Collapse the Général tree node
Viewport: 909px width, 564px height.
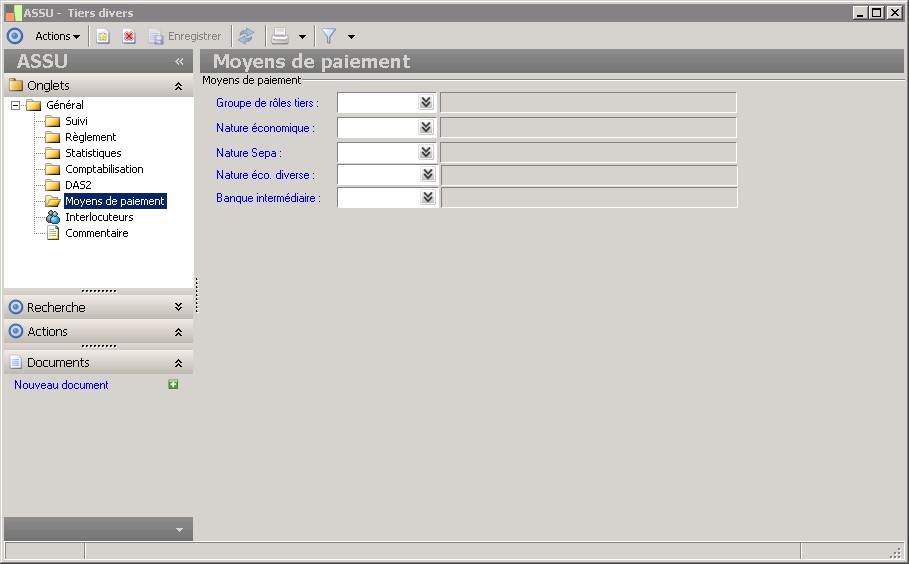point(16,105)
